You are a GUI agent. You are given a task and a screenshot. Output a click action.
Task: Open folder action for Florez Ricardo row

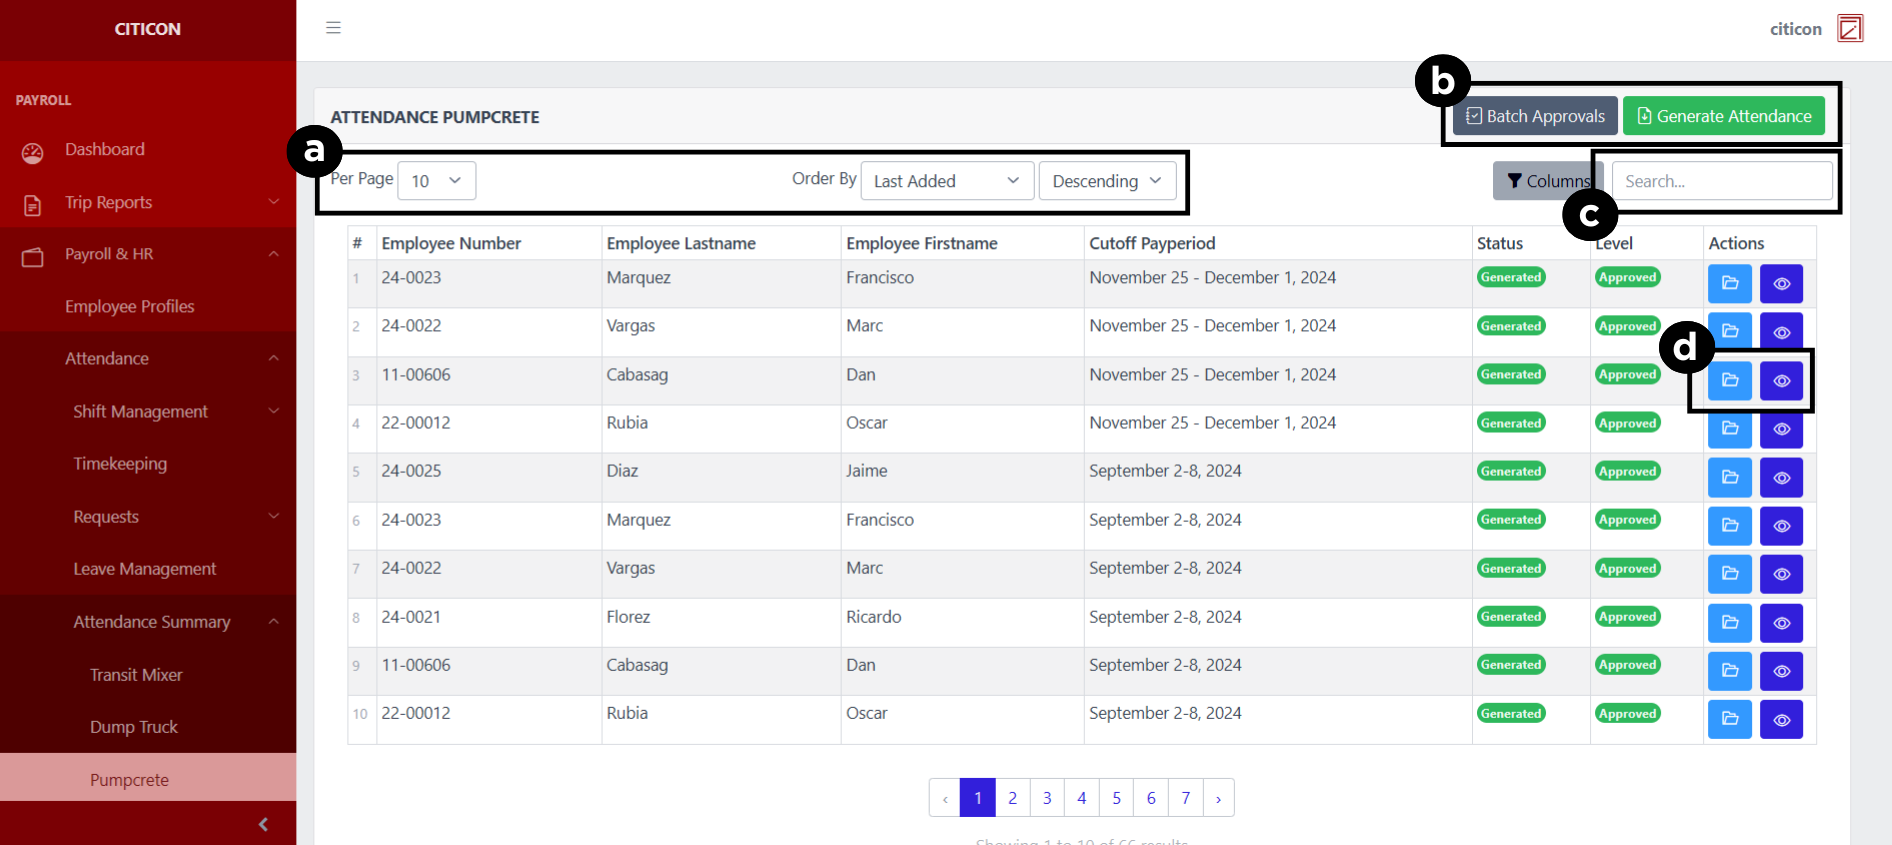coord(1729,623)
